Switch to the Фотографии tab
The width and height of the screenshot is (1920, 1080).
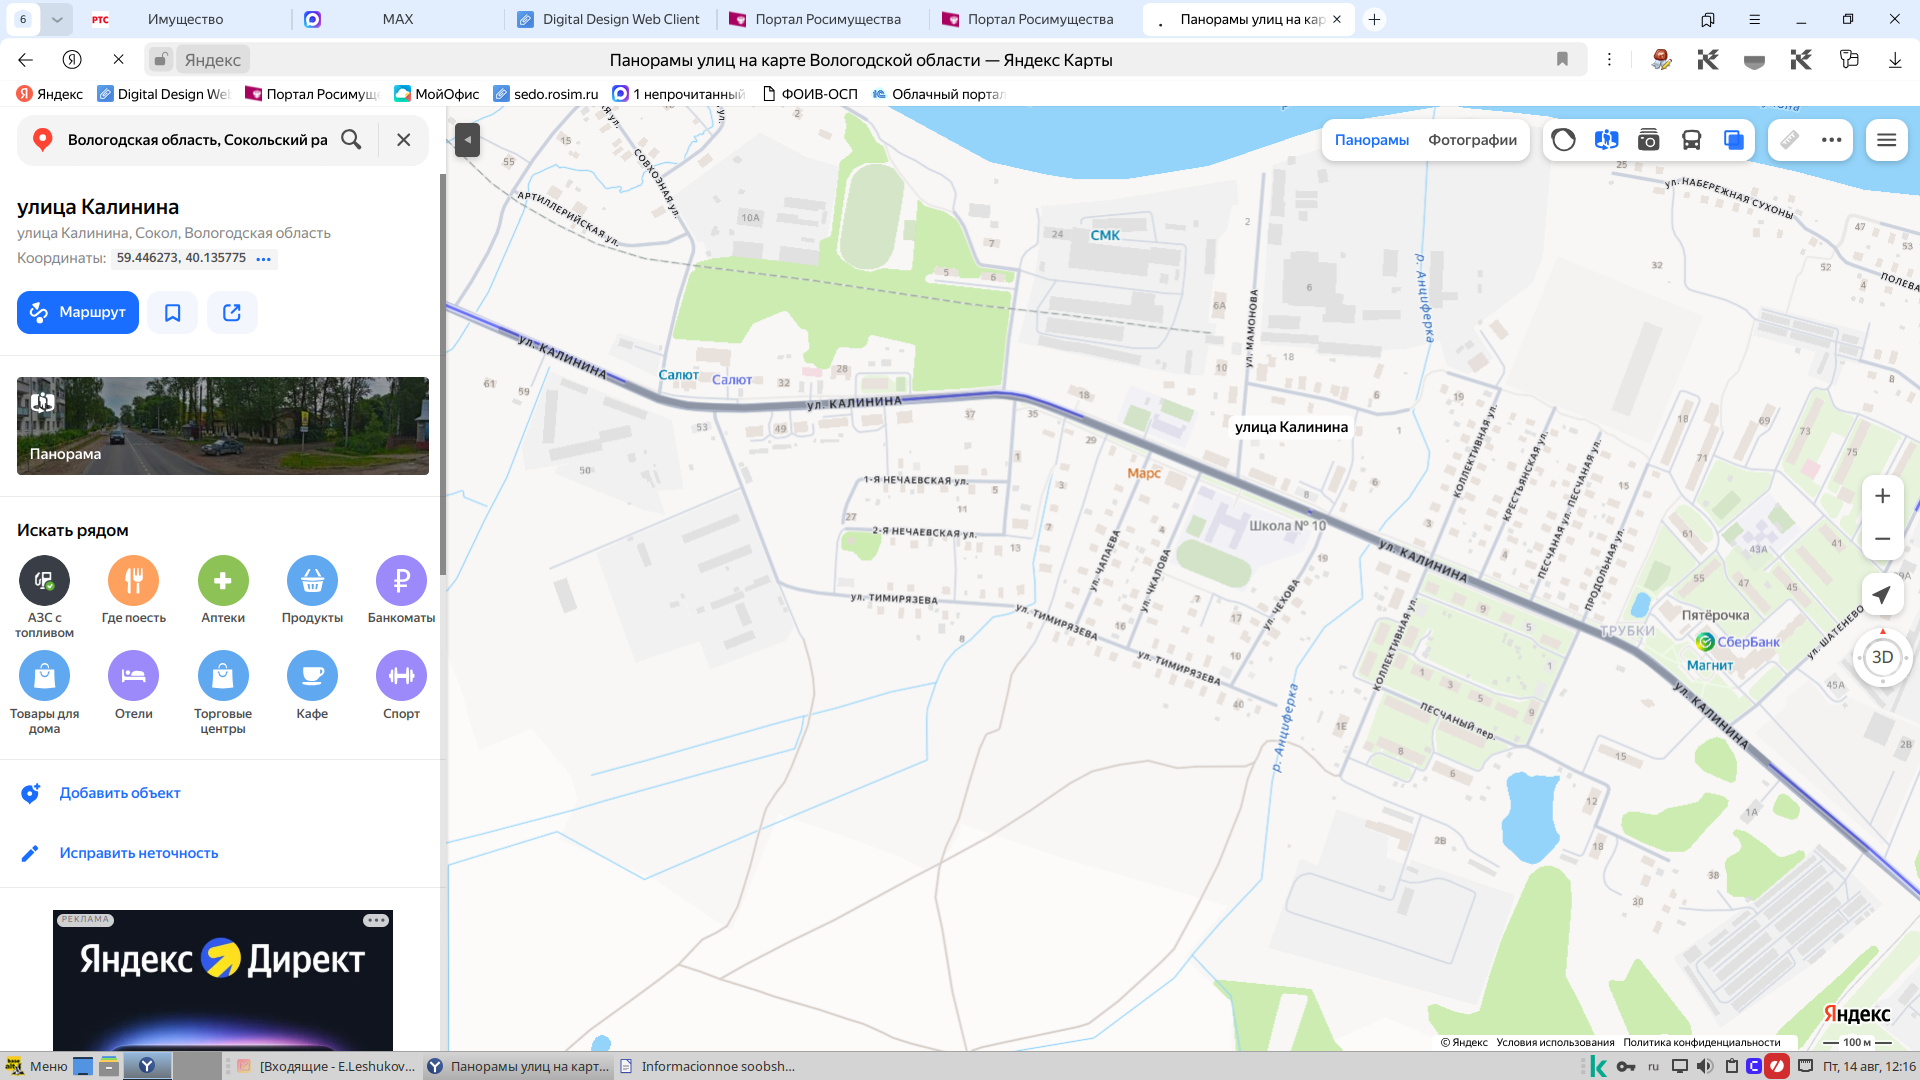[x=1472, y=140]
